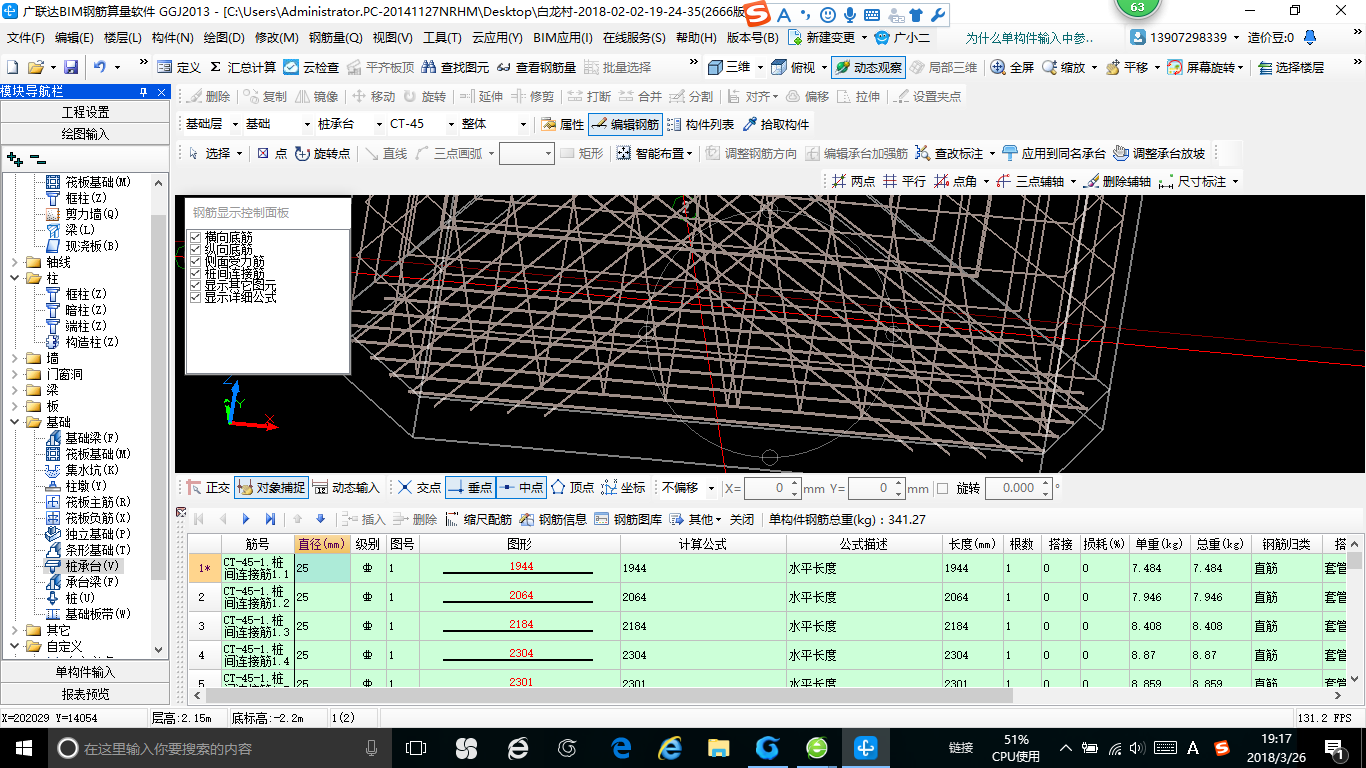Screen dimensions: 1366x768
Task: Open 查看钢筋量 rebar quantity view
Action: coord(536,67)
